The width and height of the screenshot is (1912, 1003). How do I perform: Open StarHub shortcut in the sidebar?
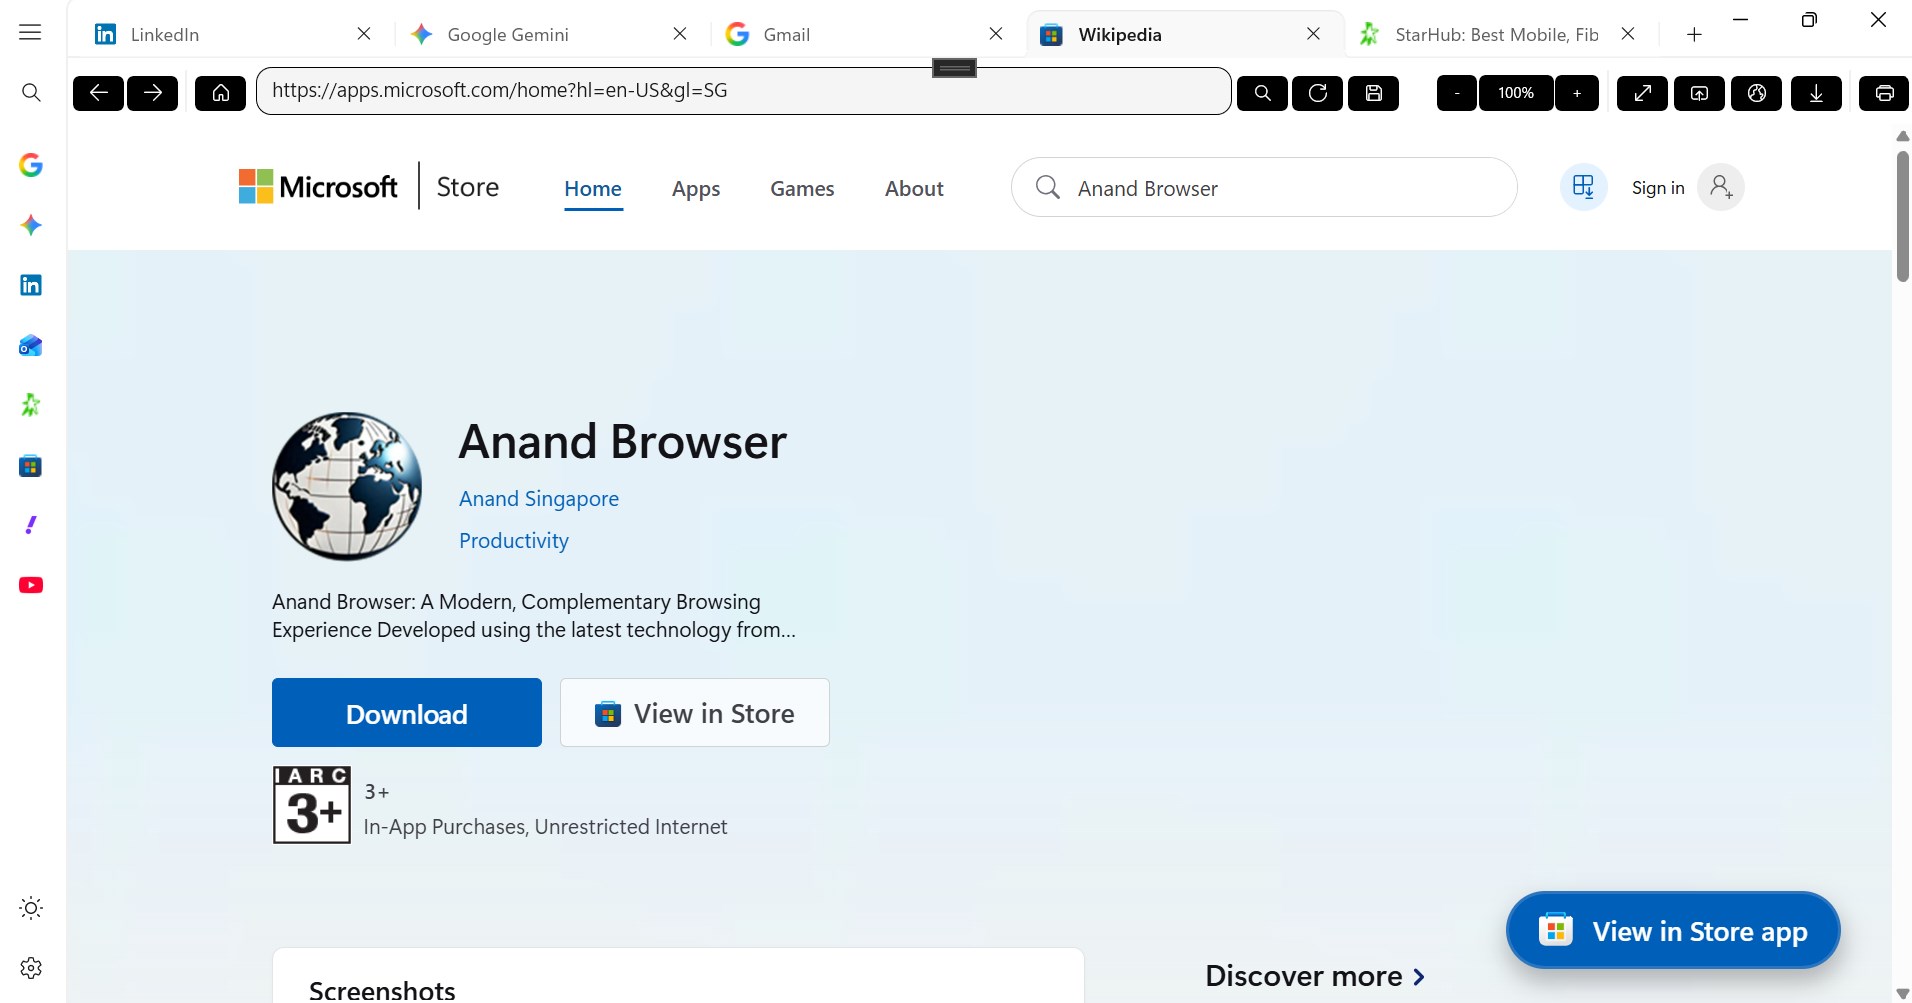click(x=31, y=405)
